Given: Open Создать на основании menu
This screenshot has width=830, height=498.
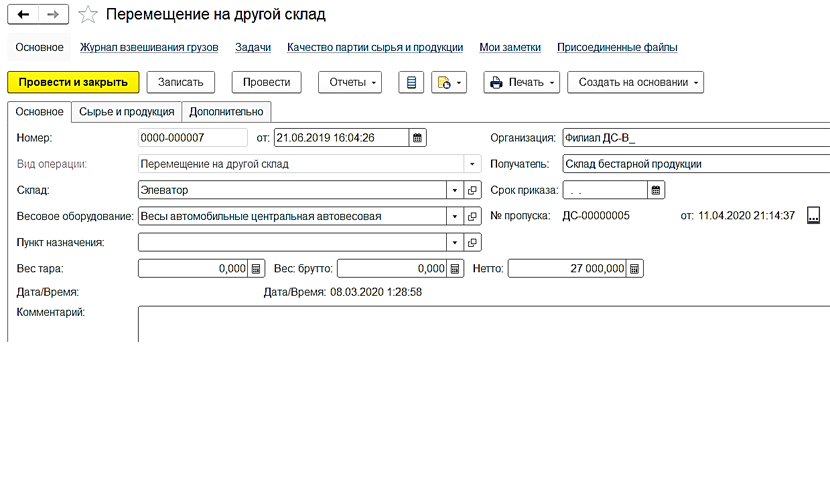Looking at the screenshot, I should tap(635, 83).
